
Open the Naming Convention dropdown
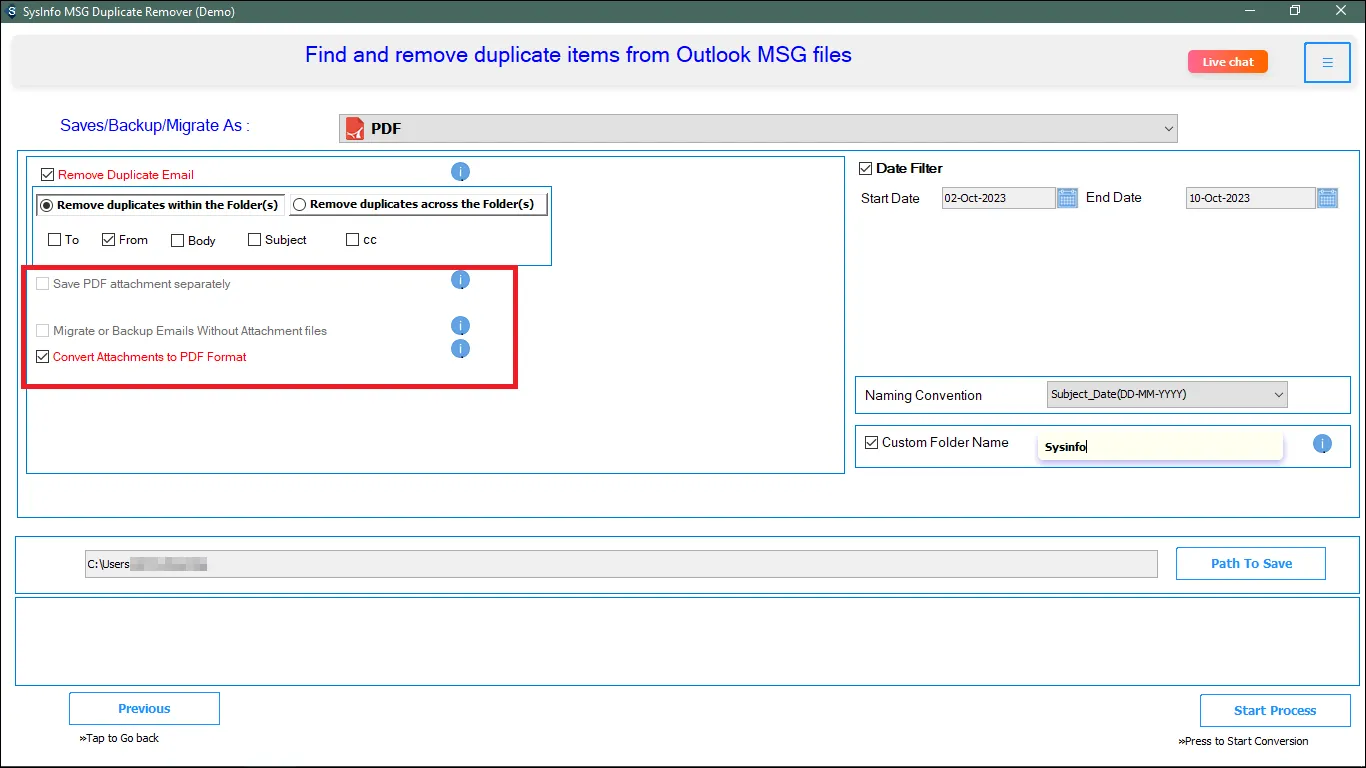click(x=1277, y=395)
